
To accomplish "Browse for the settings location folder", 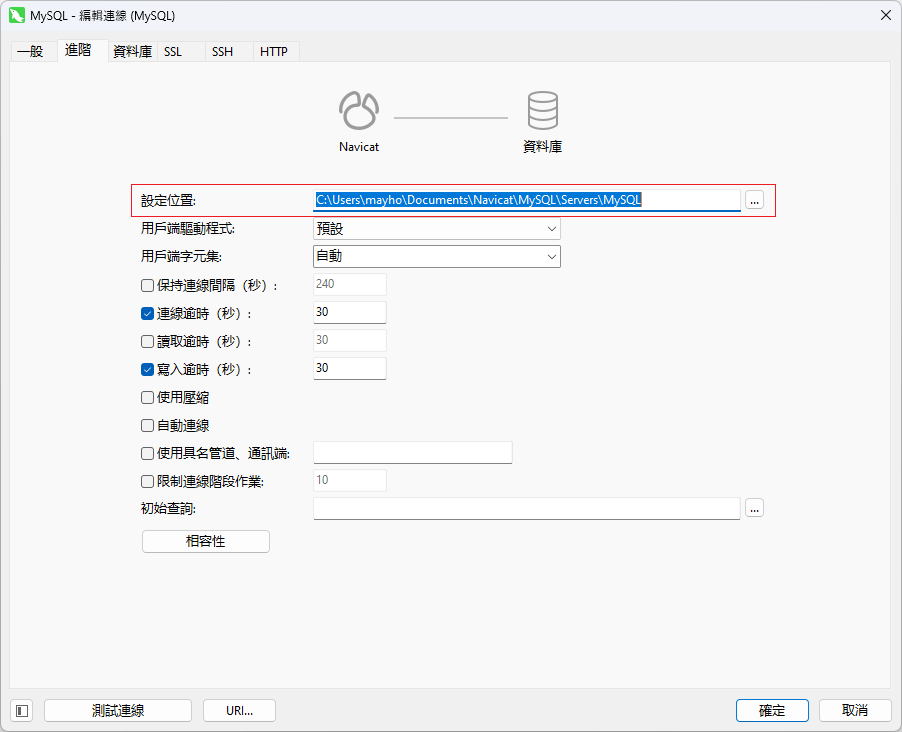I will coord(754,200).
